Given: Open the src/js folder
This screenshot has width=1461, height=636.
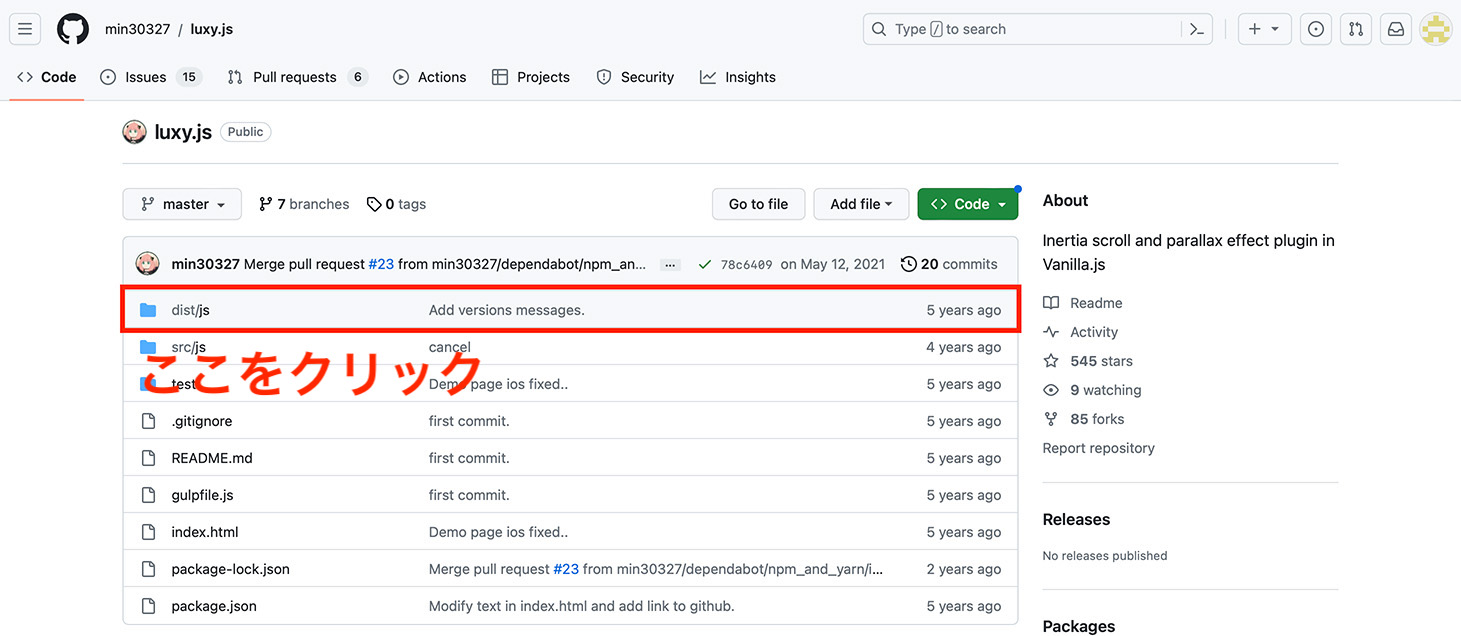Looking at the screenshot, I should pos(188,347).
